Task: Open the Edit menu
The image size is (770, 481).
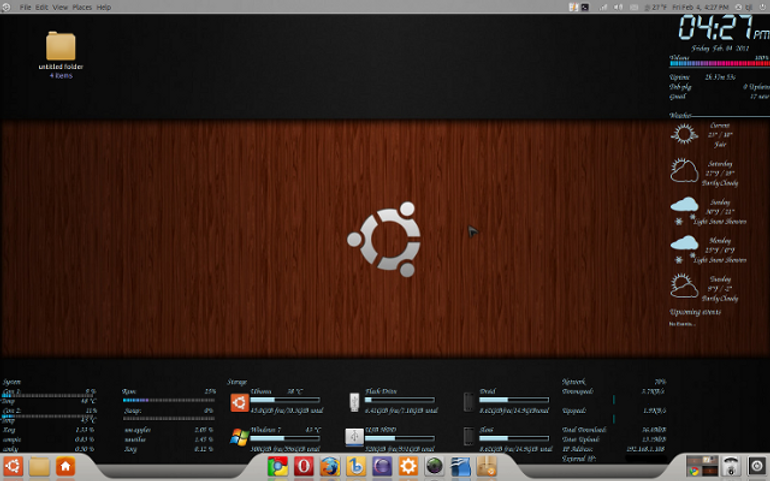Action: (x=42, y=7)
